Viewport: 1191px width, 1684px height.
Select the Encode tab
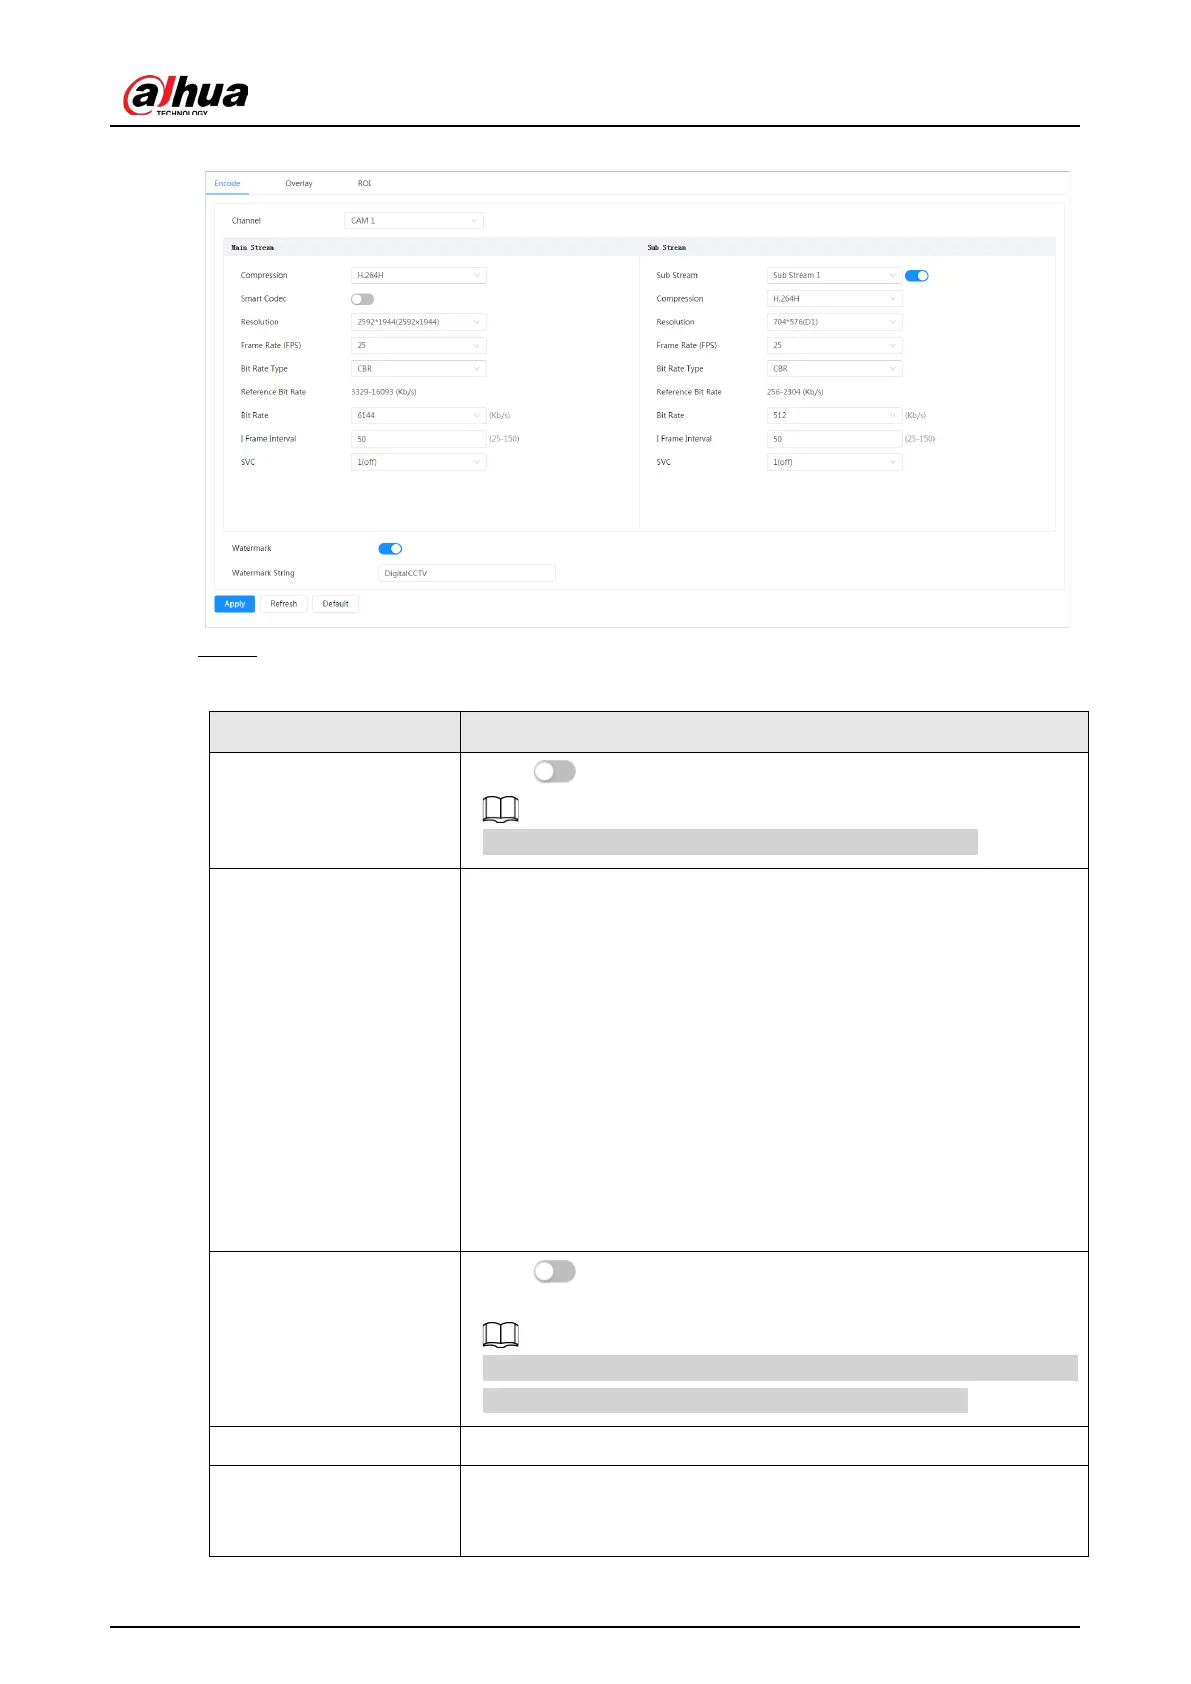[x=227, y=184]
